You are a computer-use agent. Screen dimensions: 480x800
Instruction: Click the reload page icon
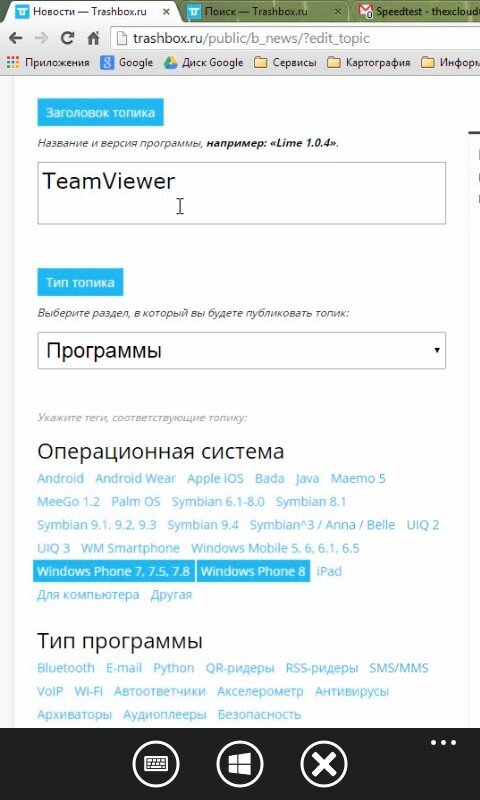[x=67, y=38]
